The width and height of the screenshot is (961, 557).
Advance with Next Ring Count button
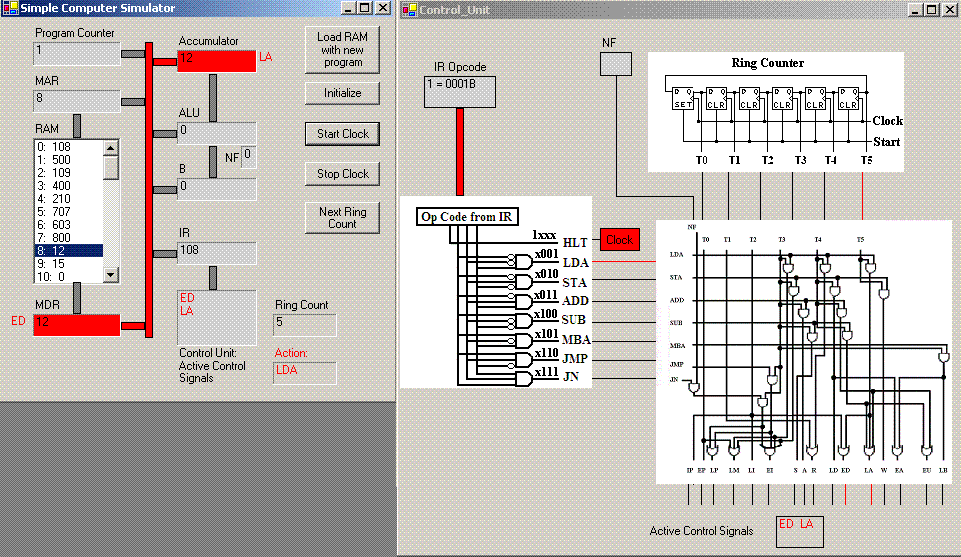pyautogui.click(x=342, y=218)
